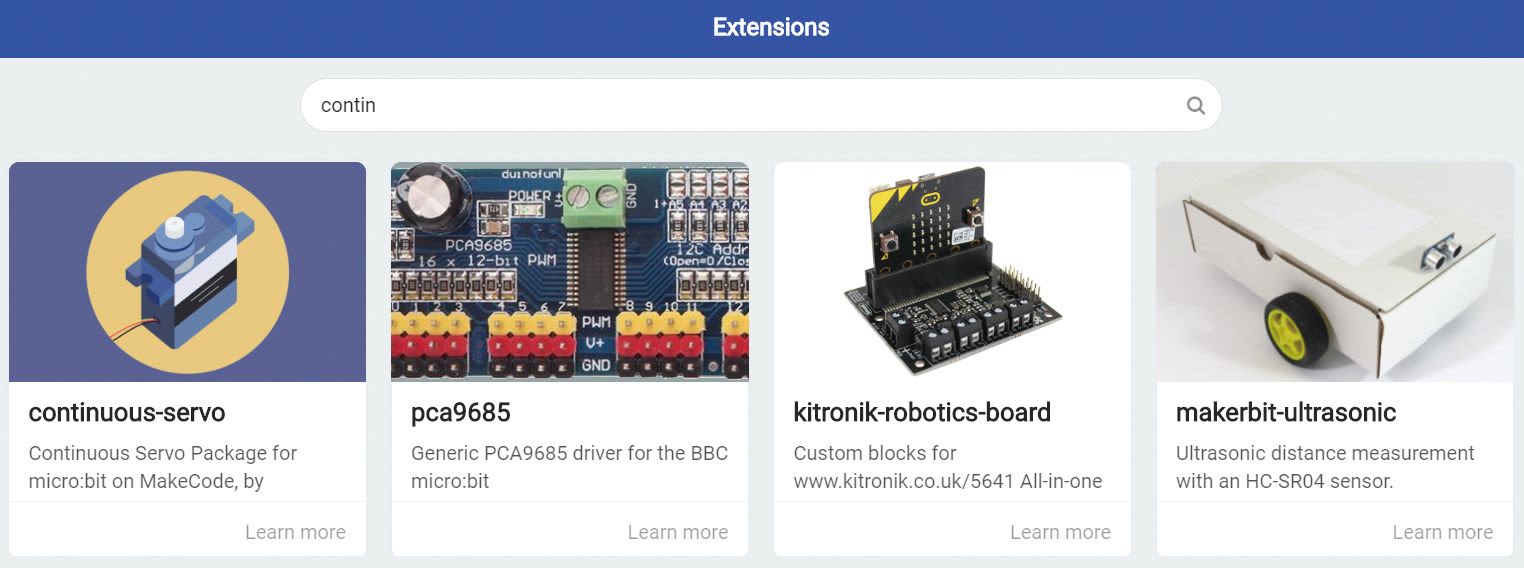Viewport: 1524px width, 568px height.
Task: Select the makerbit-ultrasonic extension title
Action: click(x=1286, y=412)
